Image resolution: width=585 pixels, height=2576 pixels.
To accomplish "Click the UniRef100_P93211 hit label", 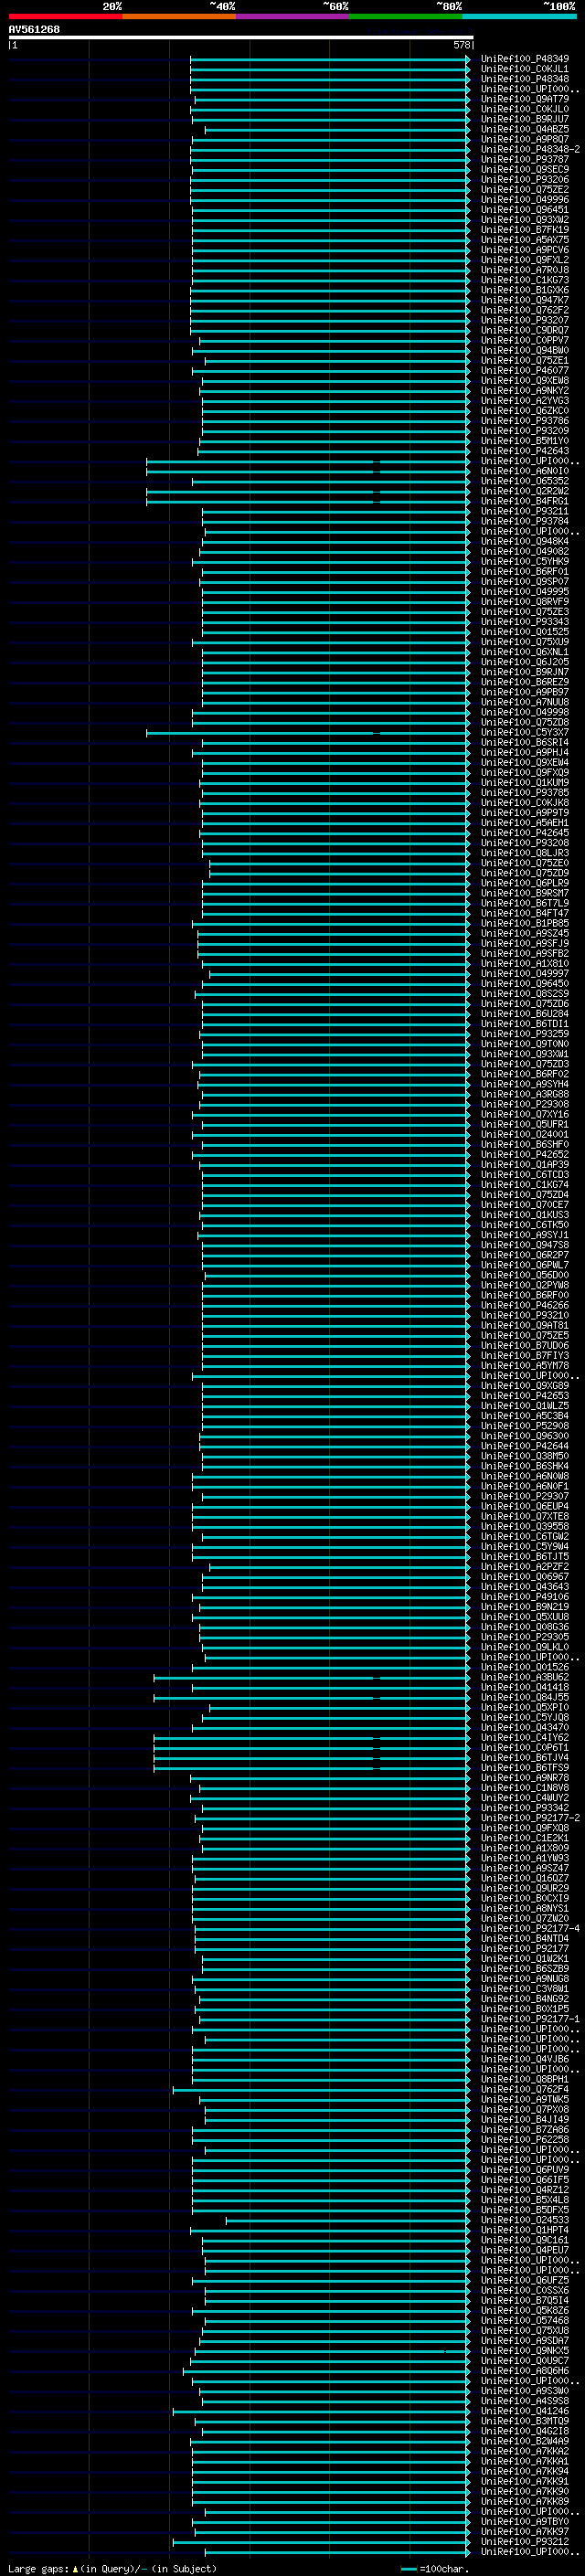I will pos(525,511).
